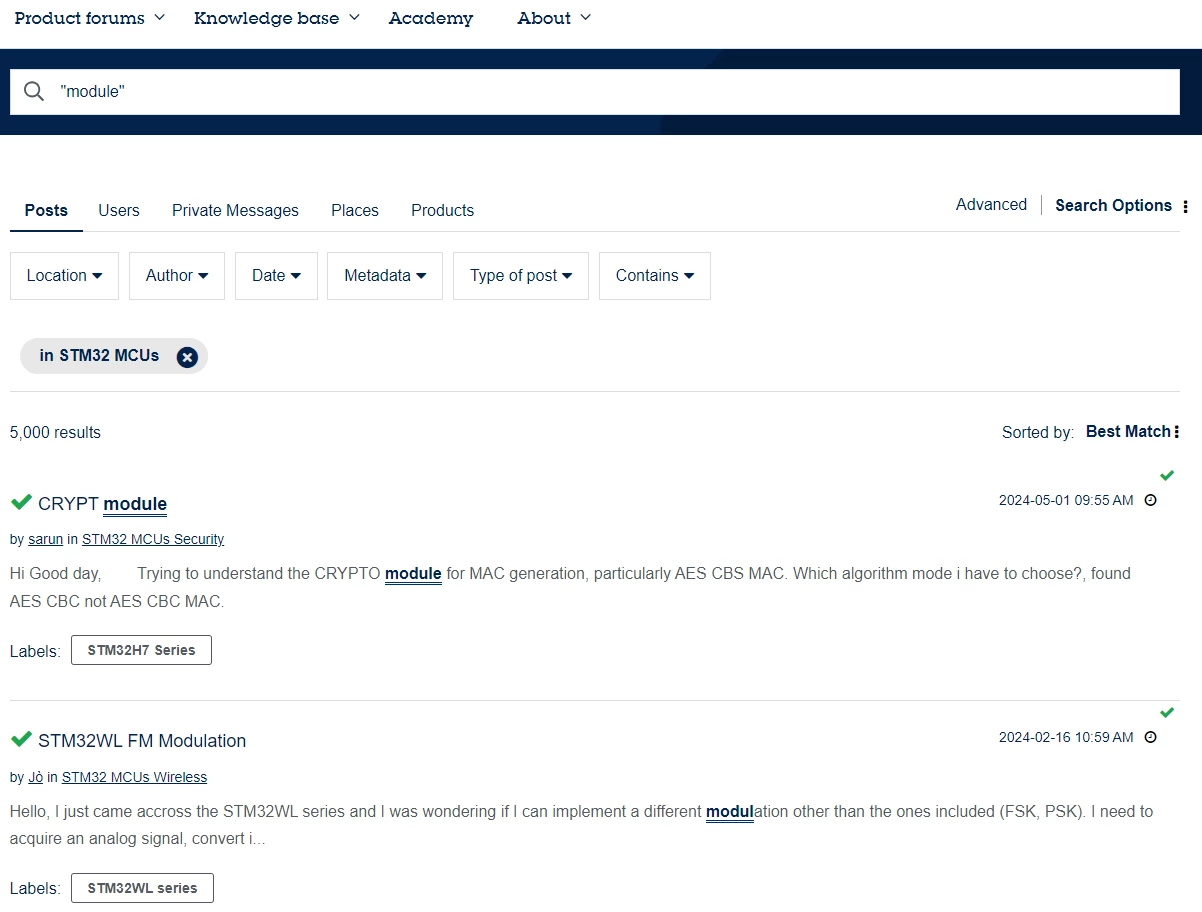The image size is (1202, 912).
Task: Go to the Academy page
Action: tap(431, 18)
